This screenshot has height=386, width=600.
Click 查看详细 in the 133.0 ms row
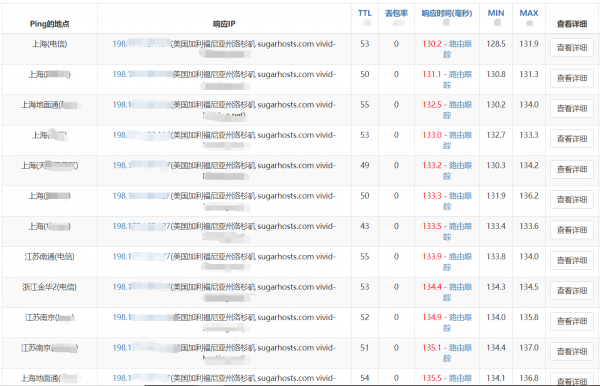point(572,139)
